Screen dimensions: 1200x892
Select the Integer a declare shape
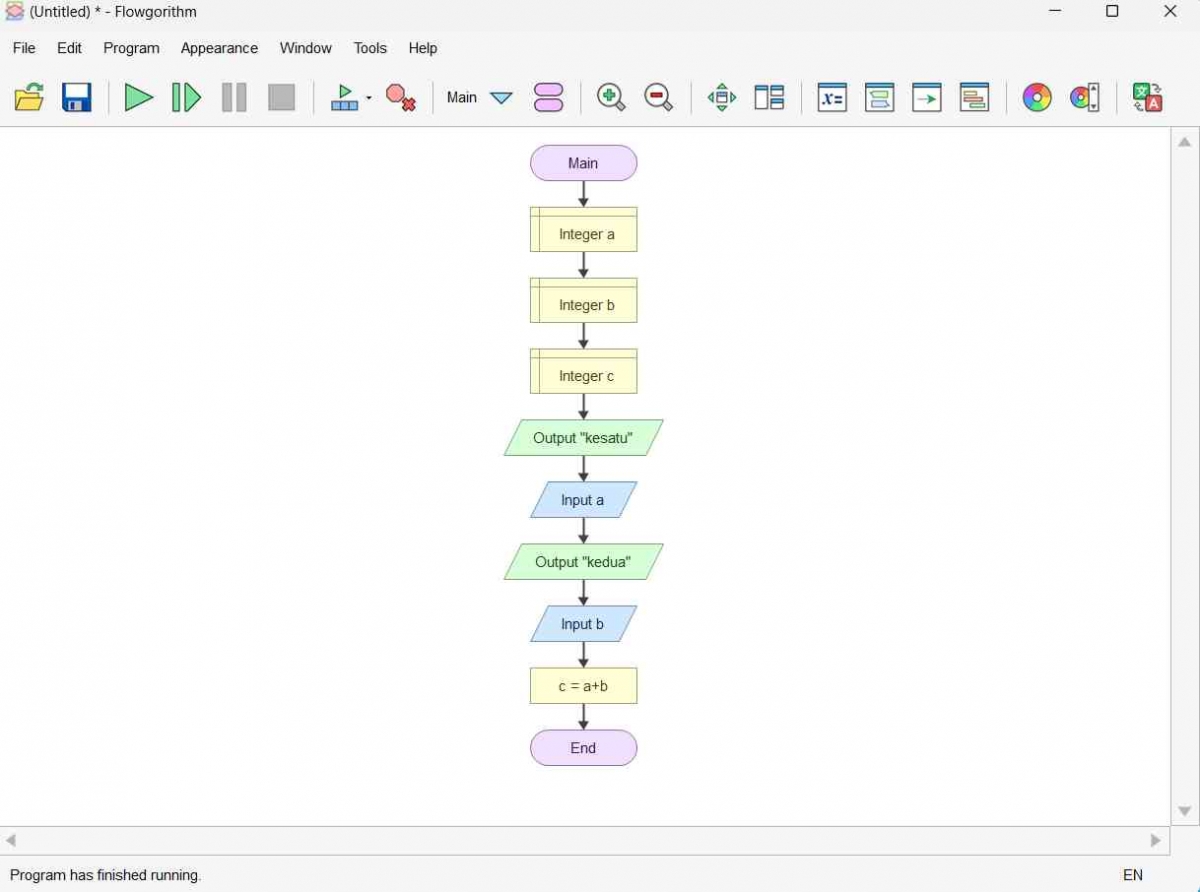[583, 229]
